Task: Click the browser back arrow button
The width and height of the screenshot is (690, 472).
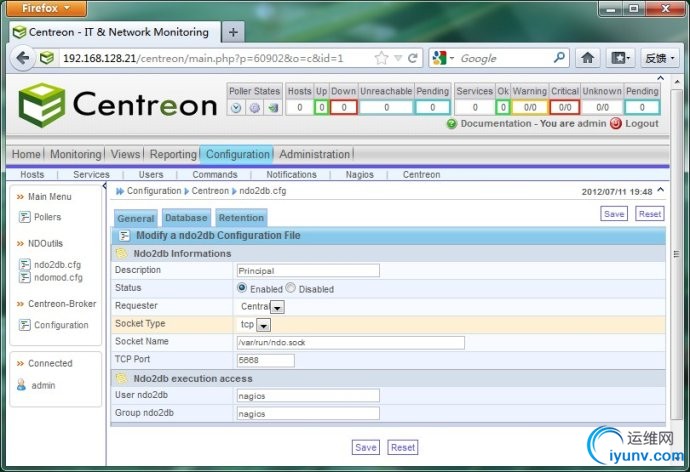Action: point(22,58)
